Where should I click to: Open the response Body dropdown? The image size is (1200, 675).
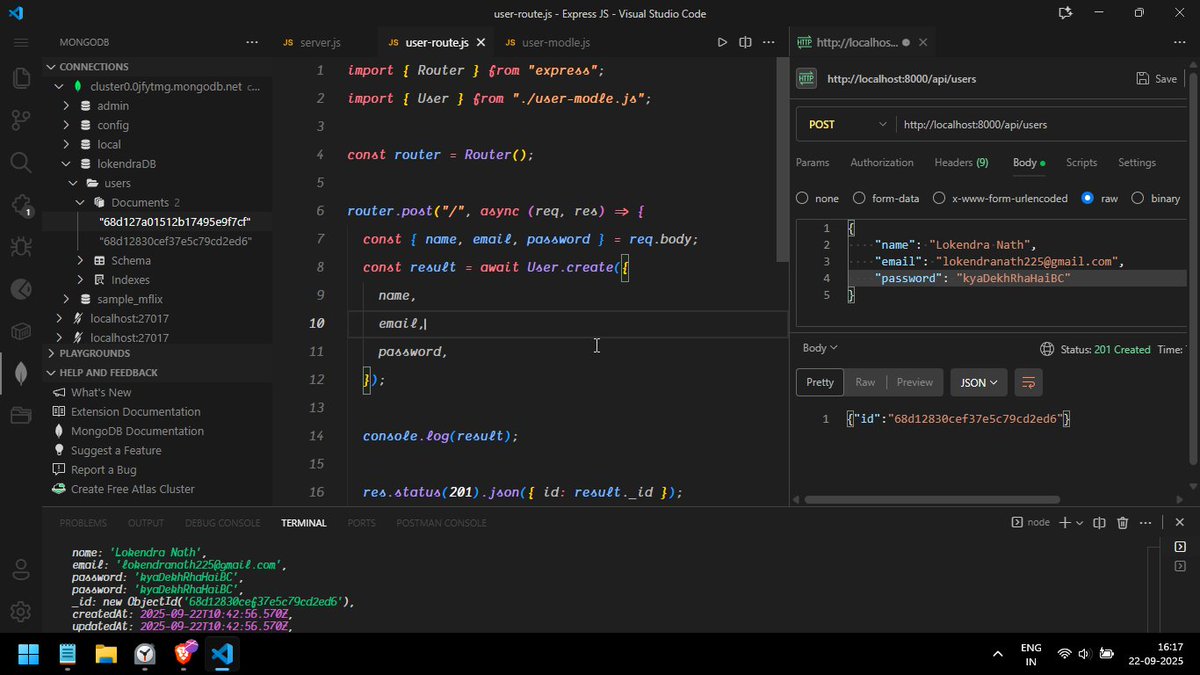[x=820, y=348]
